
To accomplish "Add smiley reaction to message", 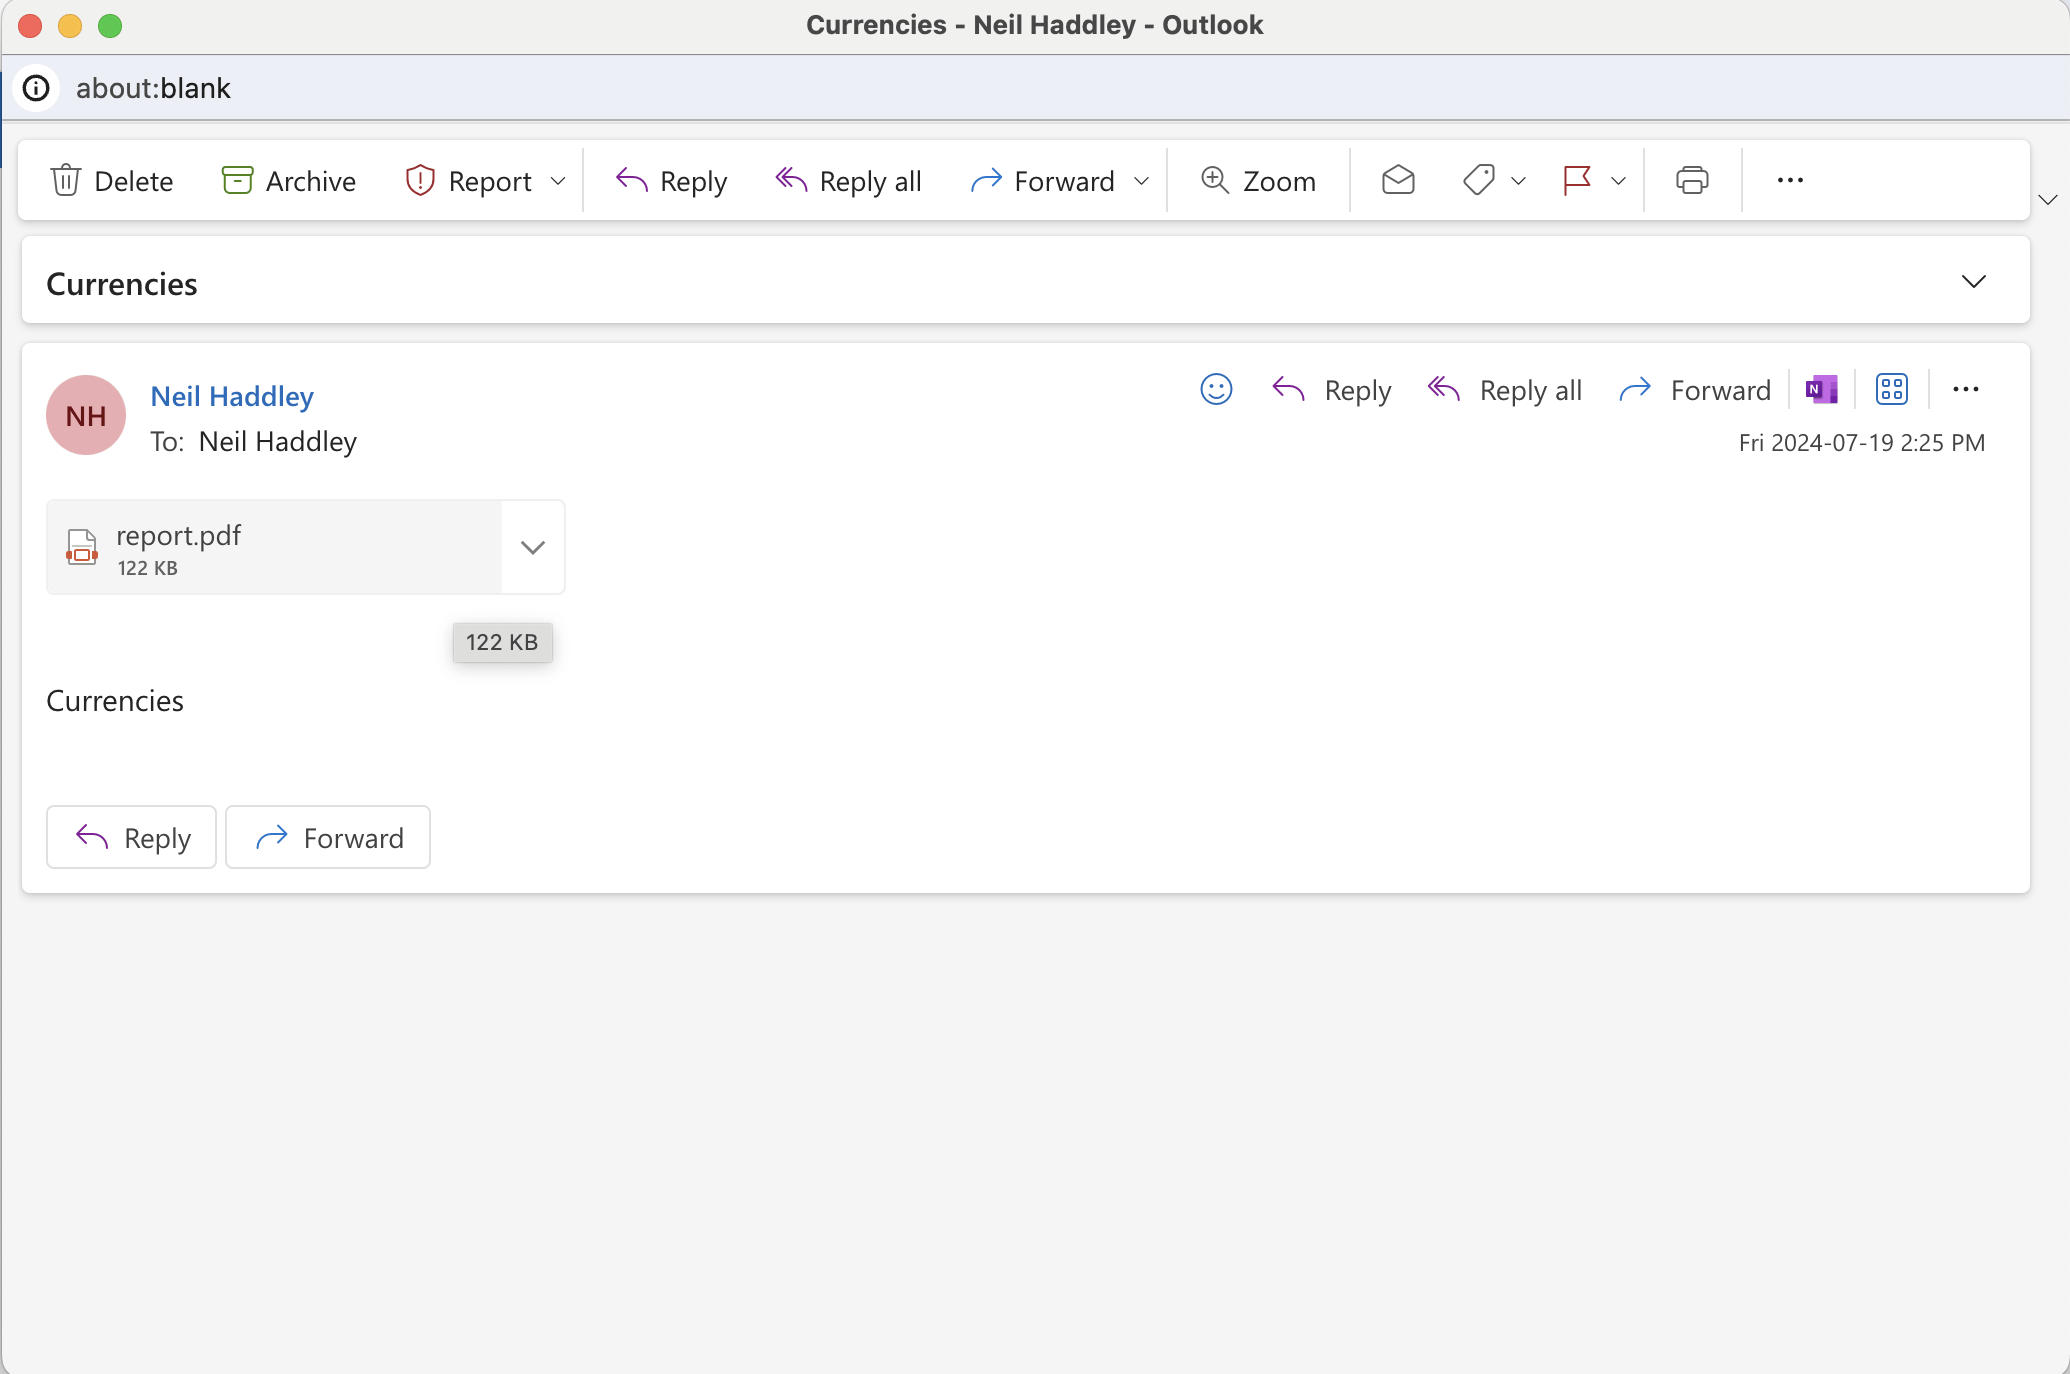I will [1216, 390].
